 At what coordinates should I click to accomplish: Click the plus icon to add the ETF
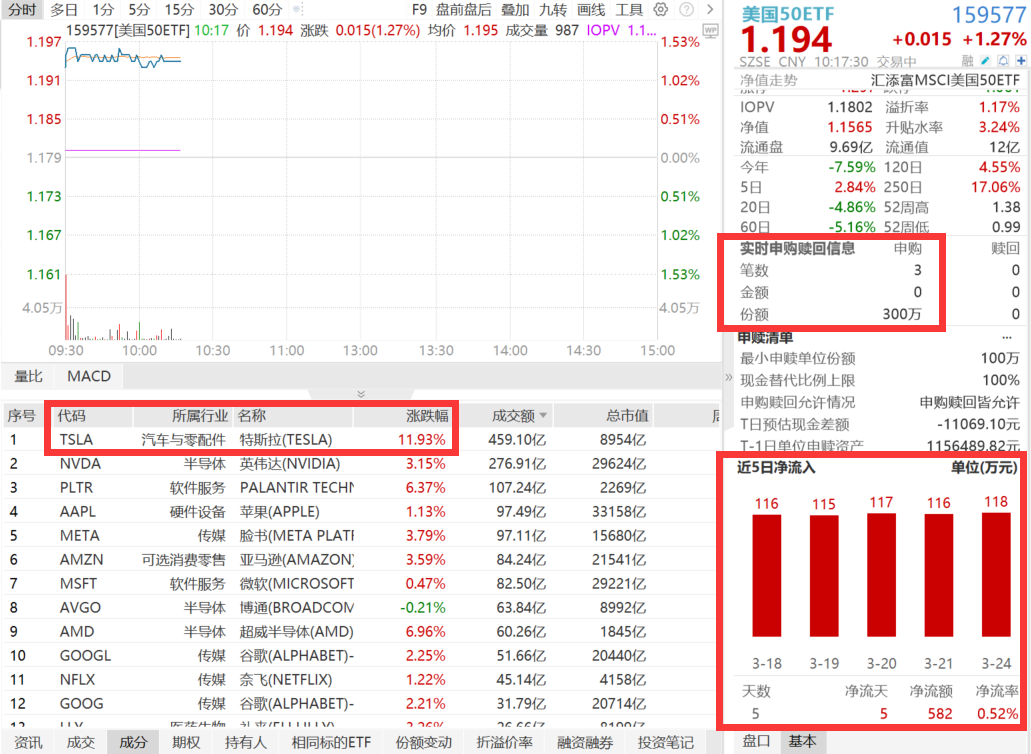tap(1021, 60)
